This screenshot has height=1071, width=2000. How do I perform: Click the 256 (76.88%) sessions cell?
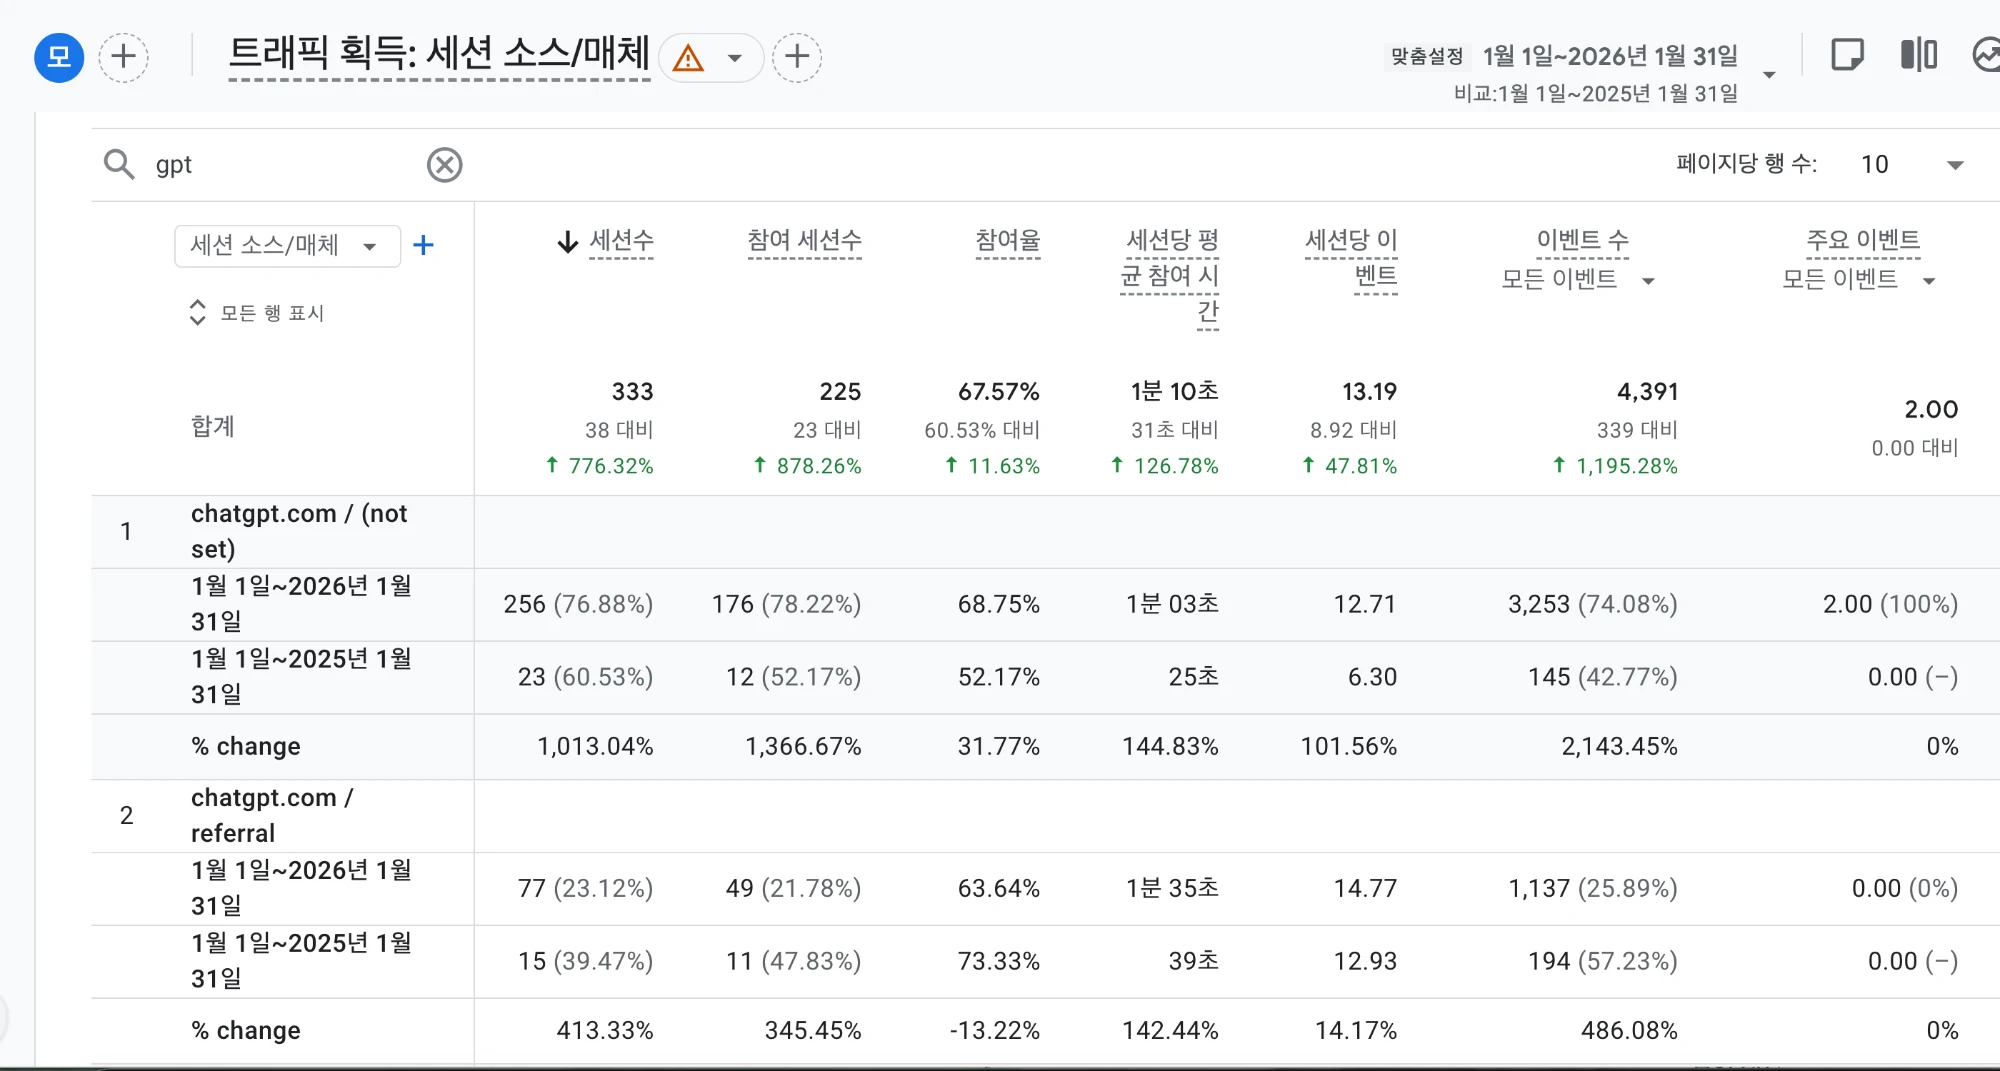click(578, 604)
